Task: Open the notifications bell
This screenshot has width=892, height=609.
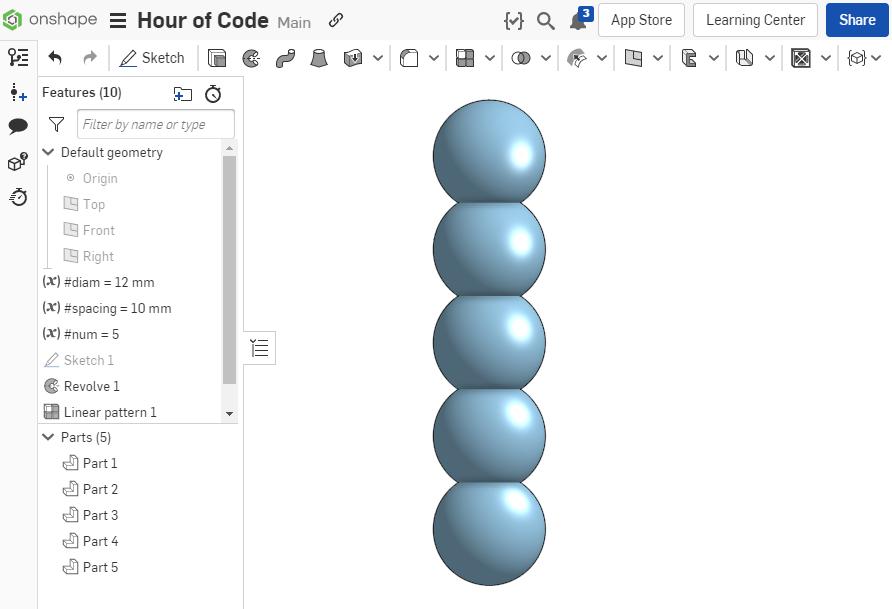Action: 578,20
